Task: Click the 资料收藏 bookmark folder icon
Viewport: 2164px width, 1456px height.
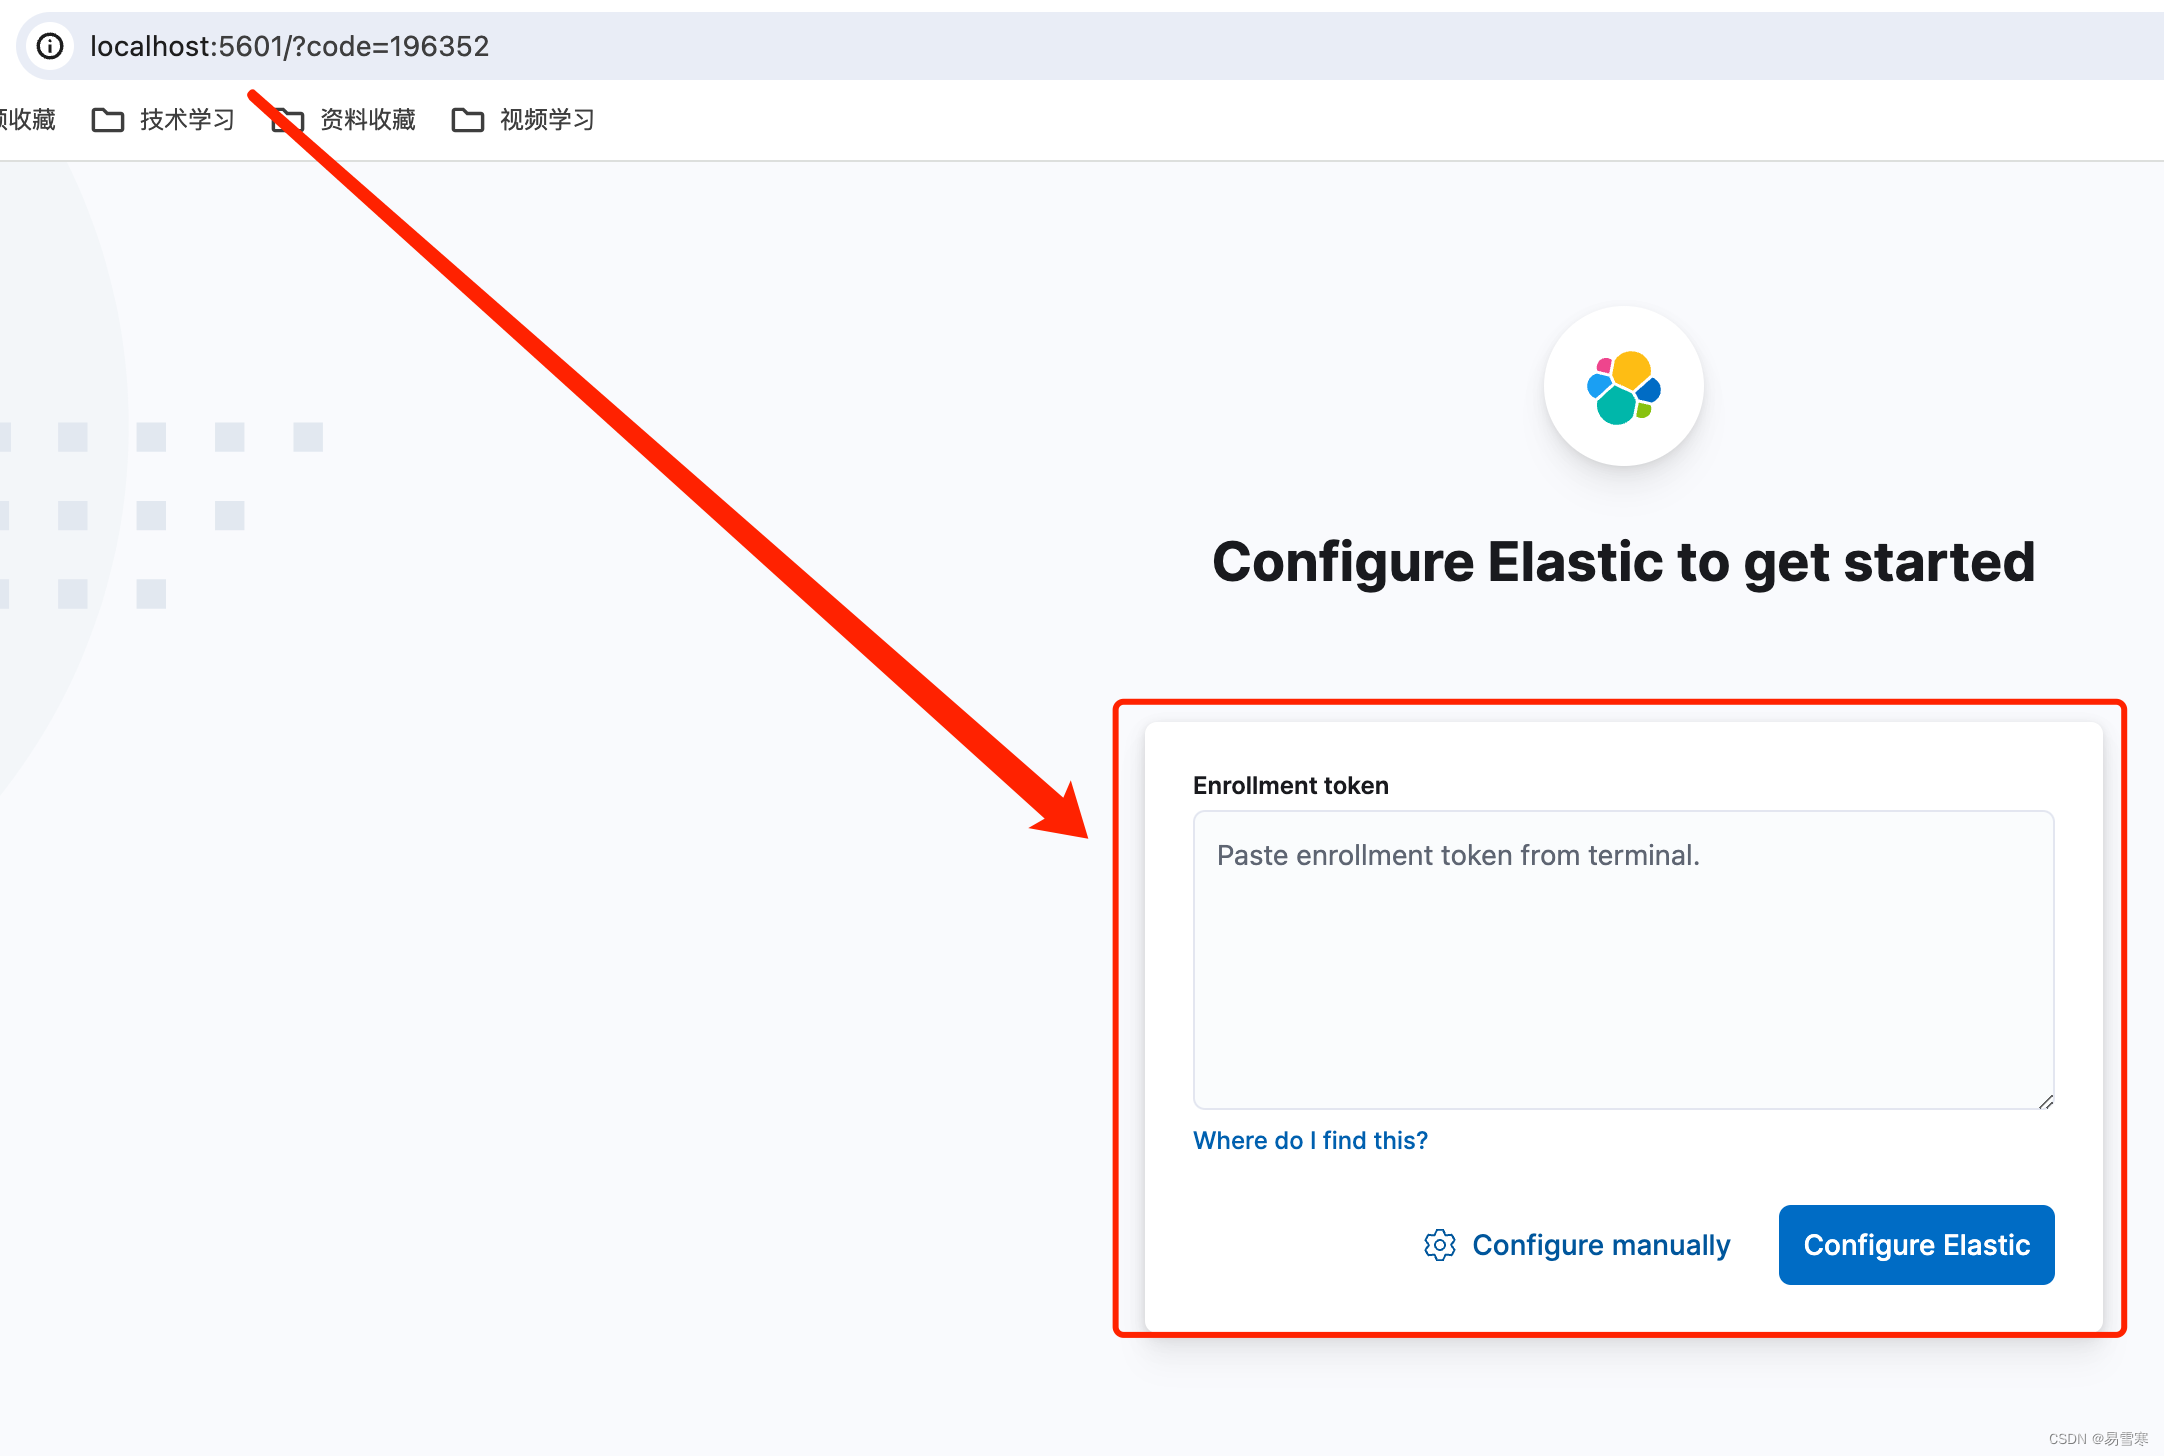Action: [288, 119]
